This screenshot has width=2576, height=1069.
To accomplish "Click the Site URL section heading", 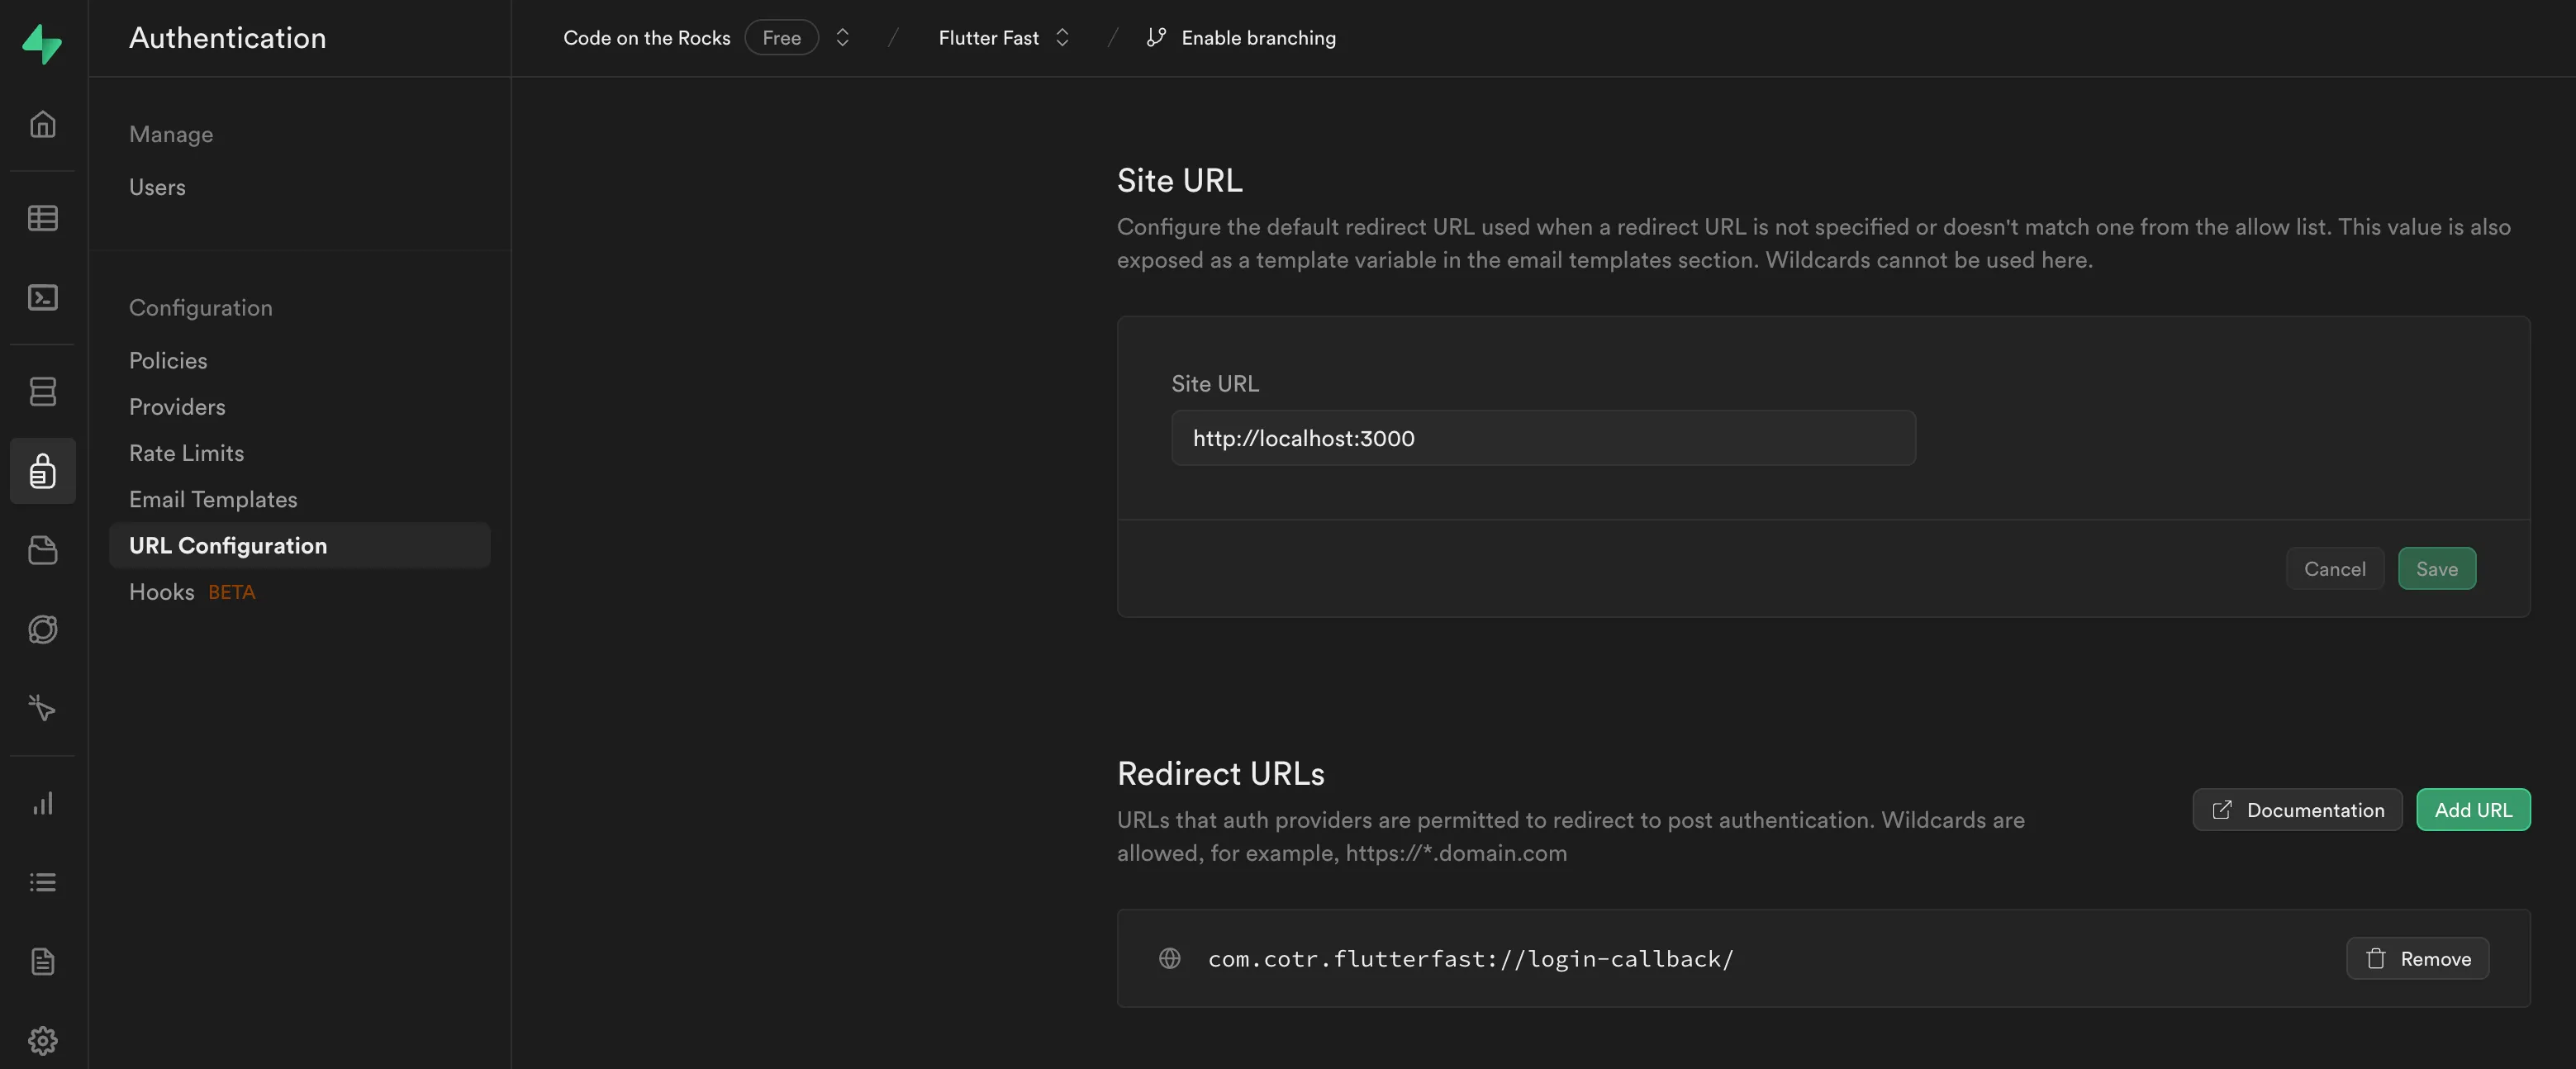I will [x=1179, y=180].
